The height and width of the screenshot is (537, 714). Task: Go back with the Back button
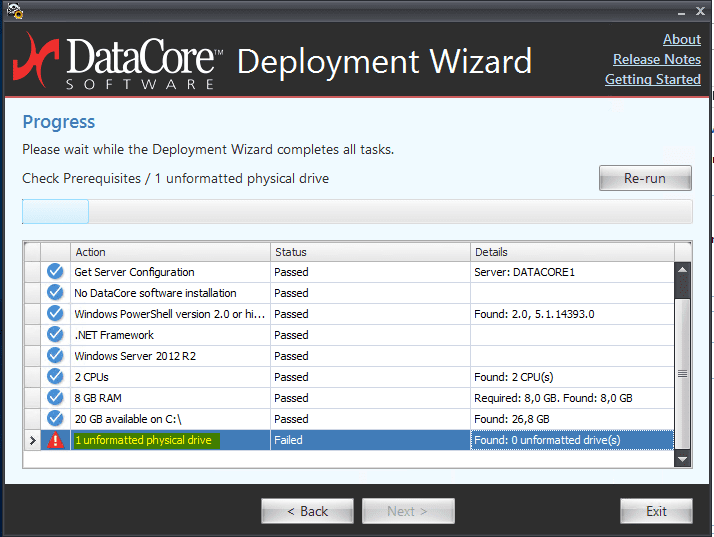(x=307, y=511)
